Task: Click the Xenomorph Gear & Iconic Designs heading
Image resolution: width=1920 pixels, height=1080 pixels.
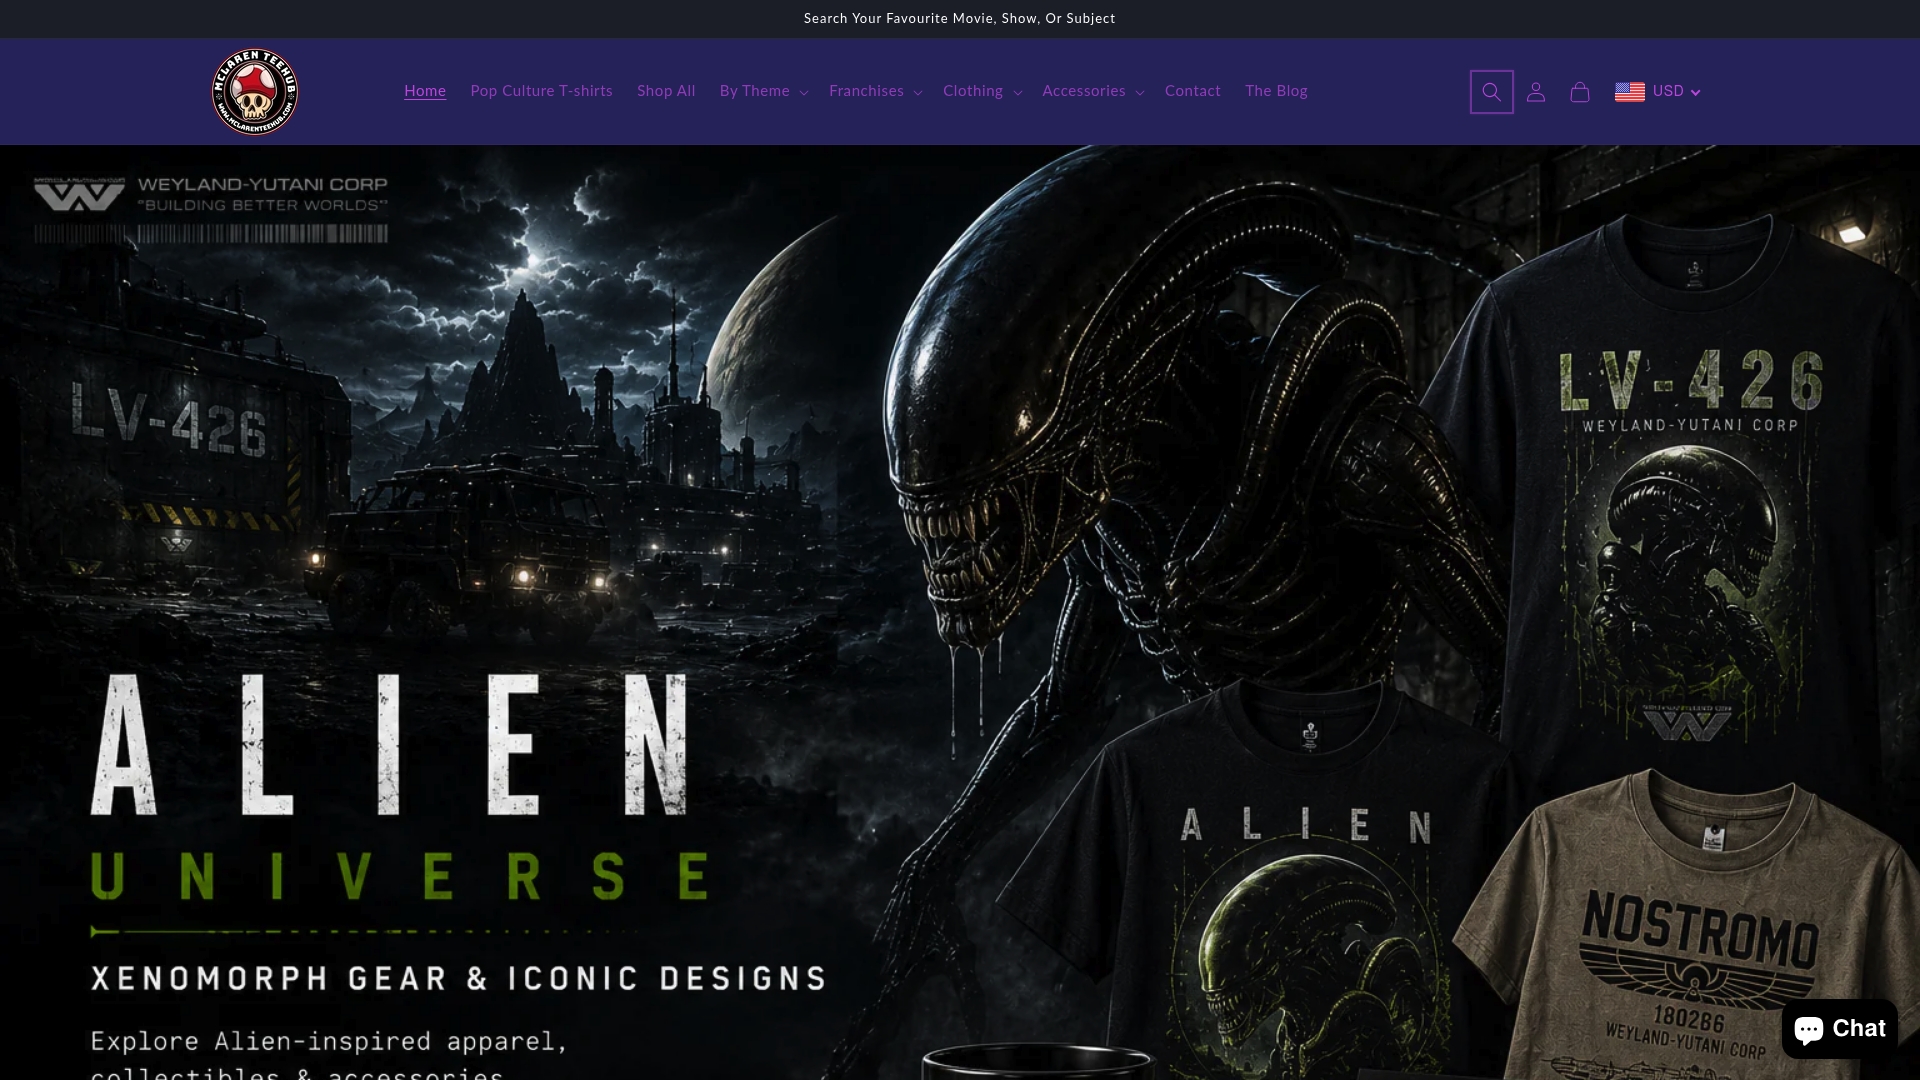Action: (459, 978)
